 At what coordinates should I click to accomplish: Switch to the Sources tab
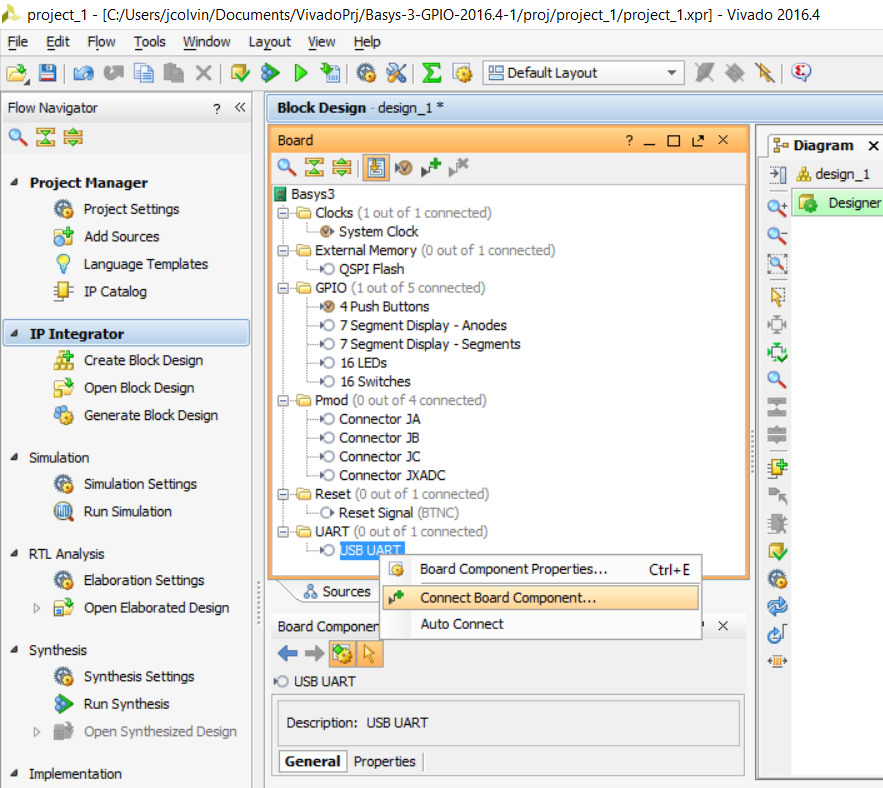337,591
